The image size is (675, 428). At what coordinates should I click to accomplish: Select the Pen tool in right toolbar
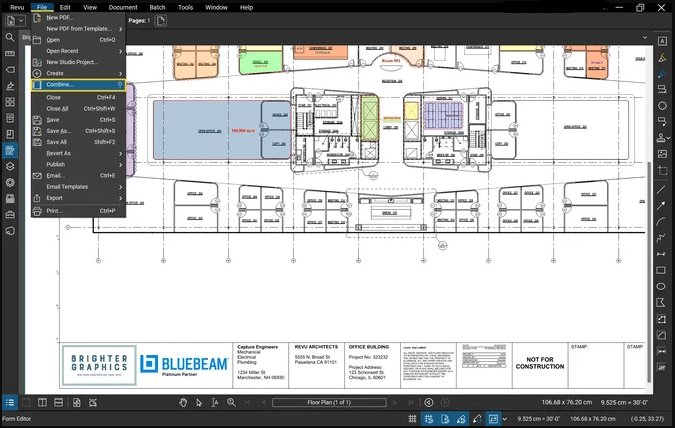pyautogui.click(x=662, y=74)
